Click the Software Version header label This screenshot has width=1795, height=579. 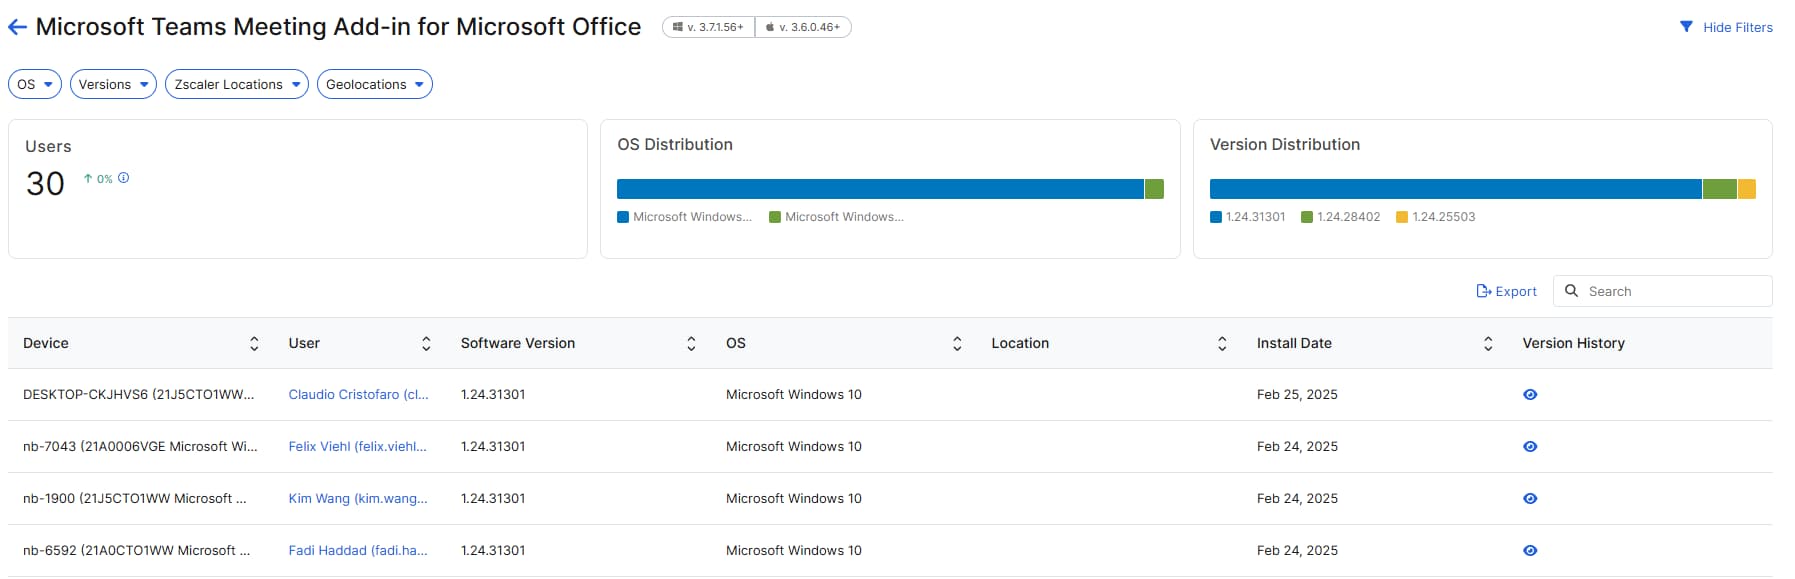click(x=518, y=343)
